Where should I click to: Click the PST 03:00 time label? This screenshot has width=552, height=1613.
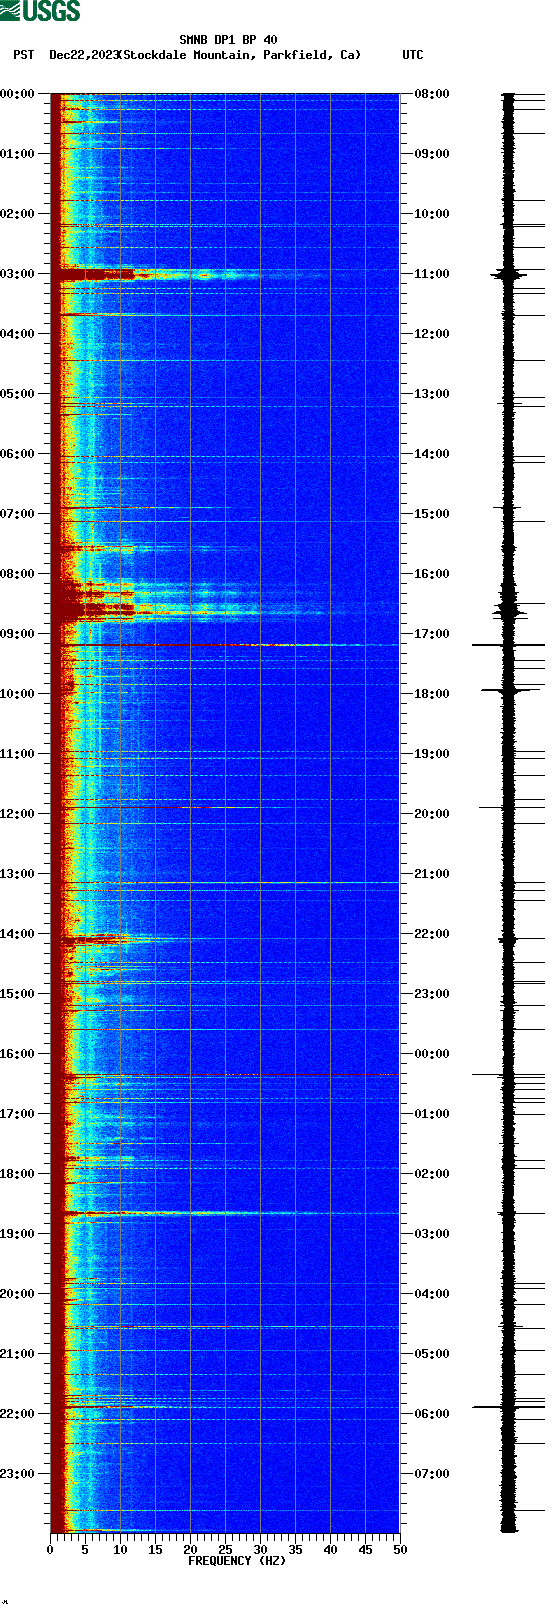18,274
